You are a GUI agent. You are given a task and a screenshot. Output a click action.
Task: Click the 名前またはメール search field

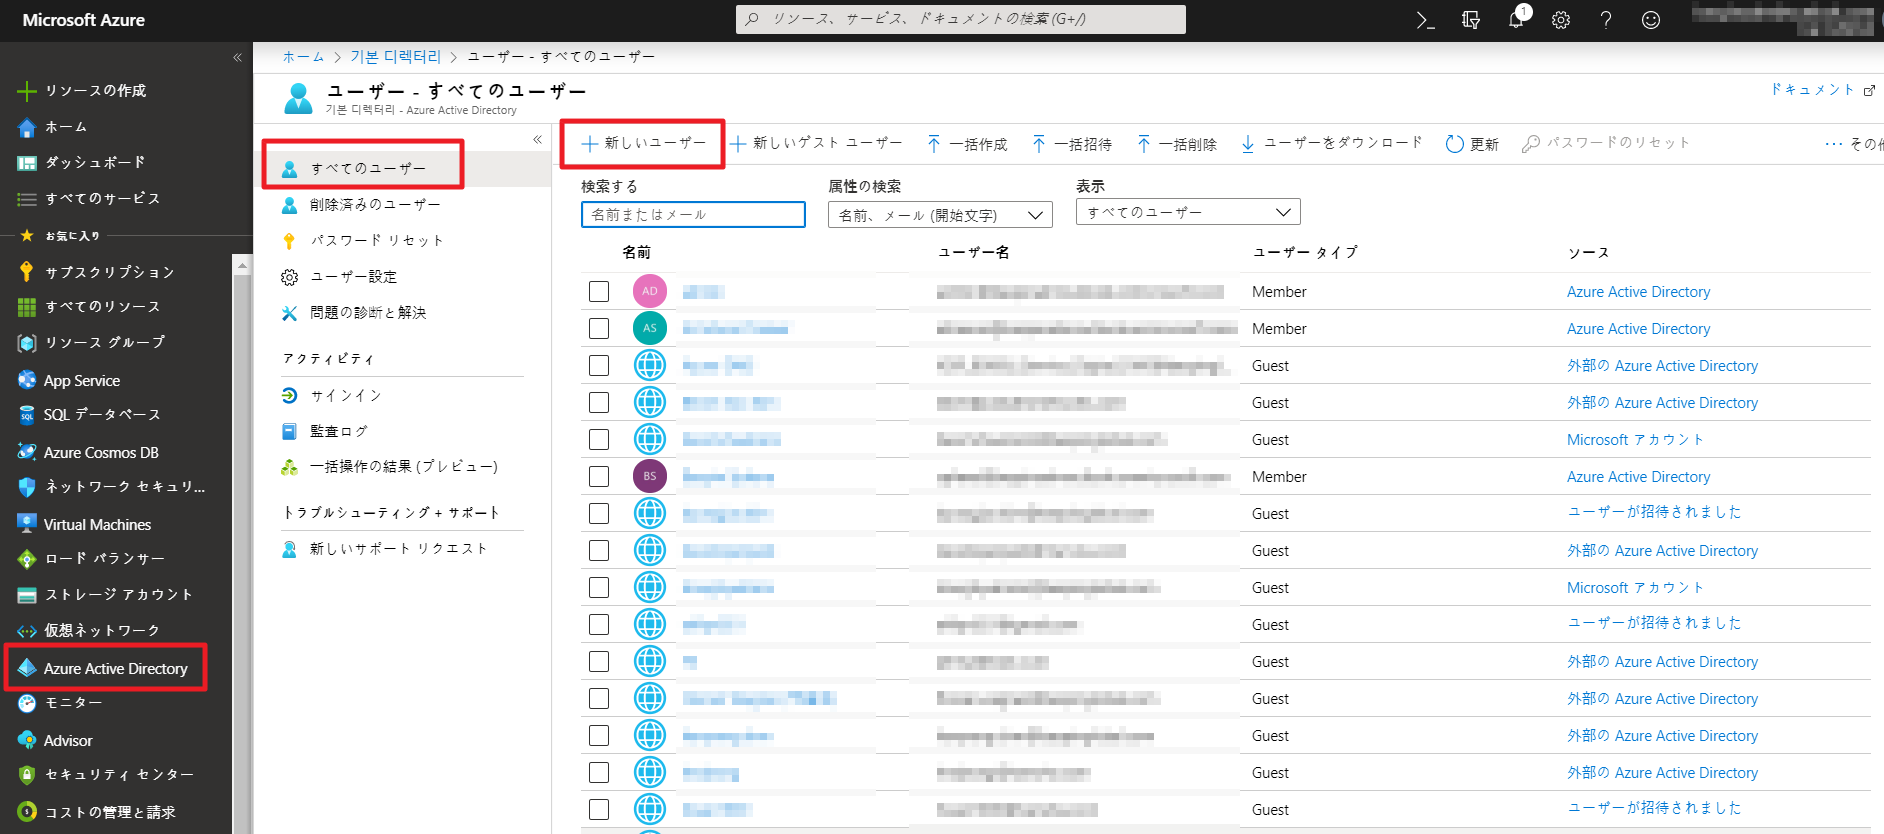click(x=692, y=215)
